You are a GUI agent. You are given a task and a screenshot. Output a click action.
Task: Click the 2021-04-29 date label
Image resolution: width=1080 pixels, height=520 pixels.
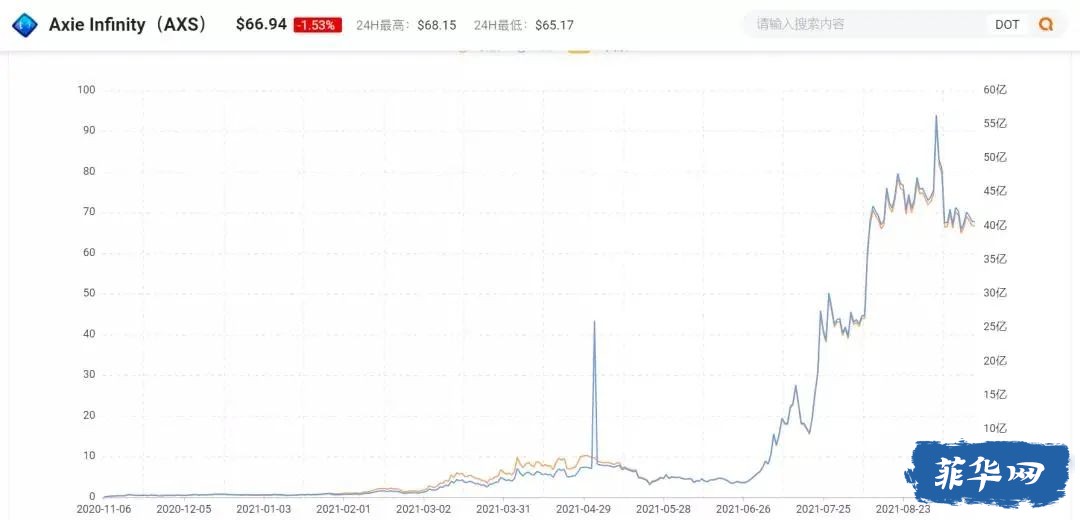[x=583, y=510]
